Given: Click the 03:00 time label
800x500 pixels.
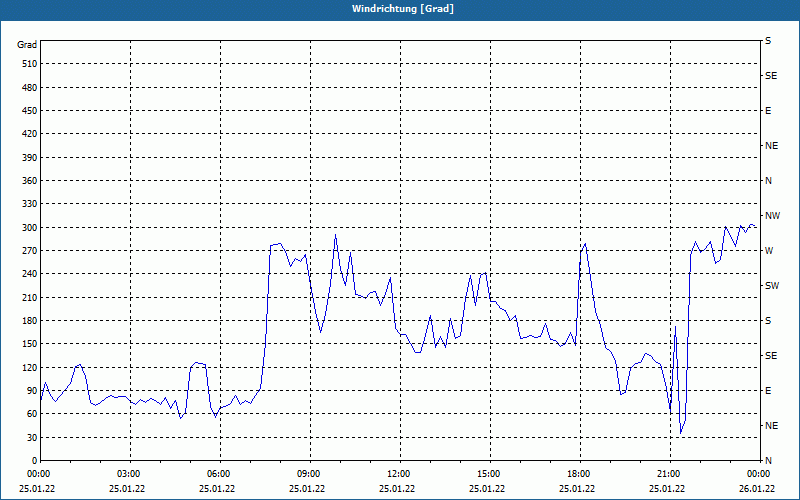Looking at the screenshot, I should pyautogui.click(x=131, y=473).
